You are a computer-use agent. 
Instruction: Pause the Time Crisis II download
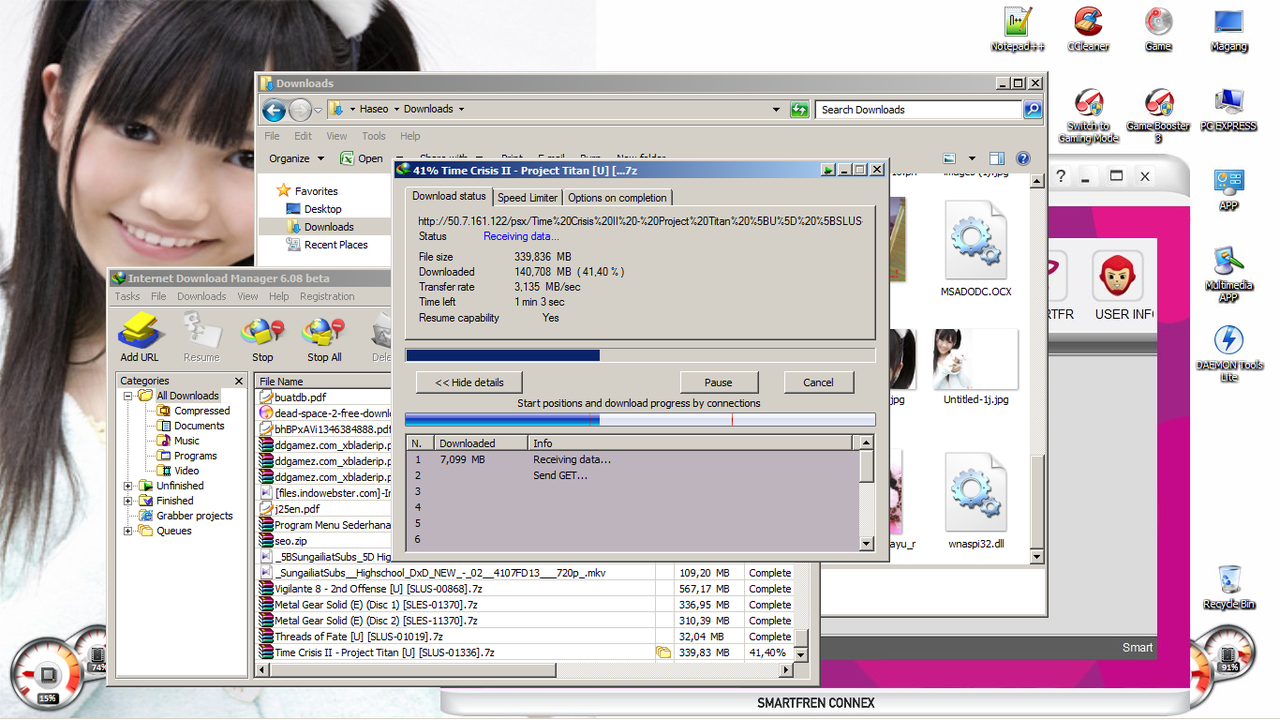(x=718, y=382)
